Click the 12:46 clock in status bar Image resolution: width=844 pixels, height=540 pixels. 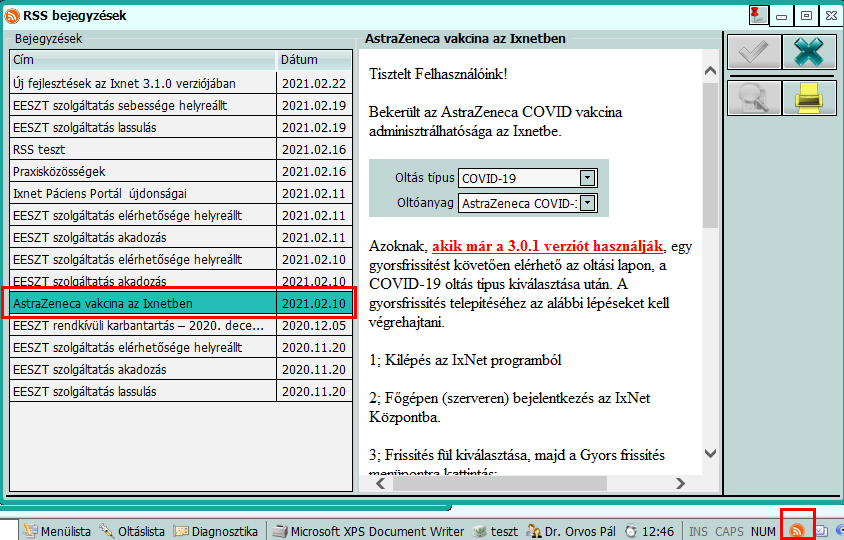(x=650, y=531)
